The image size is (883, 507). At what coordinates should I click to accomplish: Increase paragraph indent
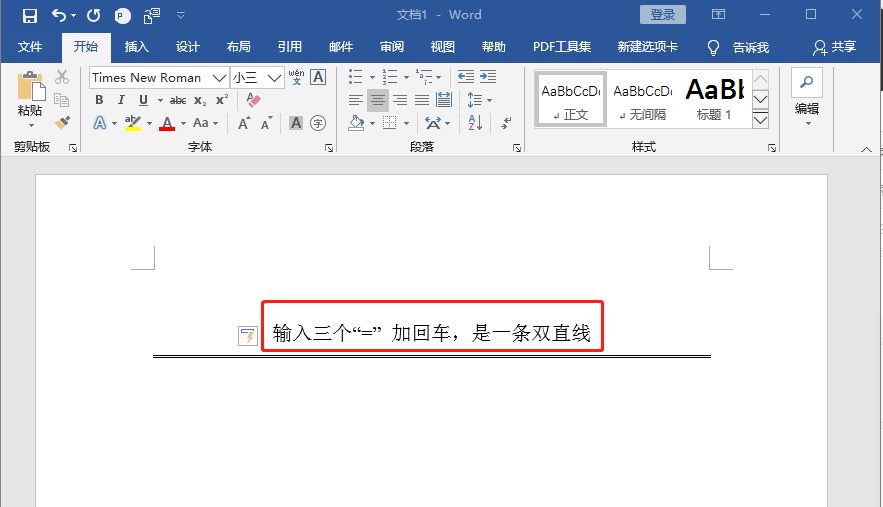(x=488, y=77)
